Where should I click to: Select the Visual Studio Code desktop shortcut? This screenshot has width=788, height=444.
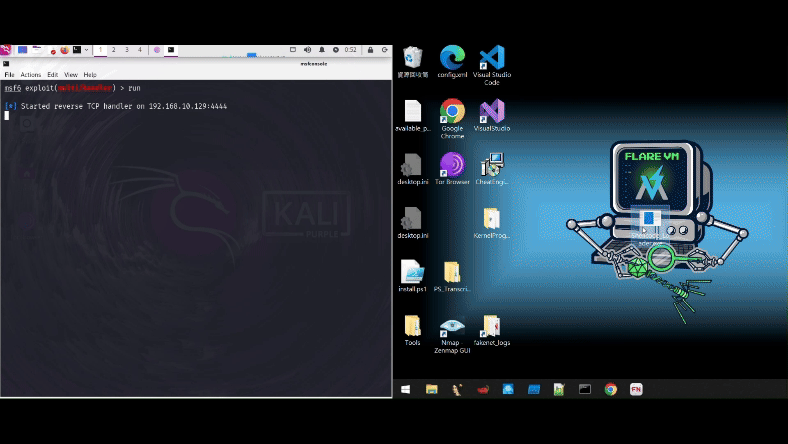(492, 65)
